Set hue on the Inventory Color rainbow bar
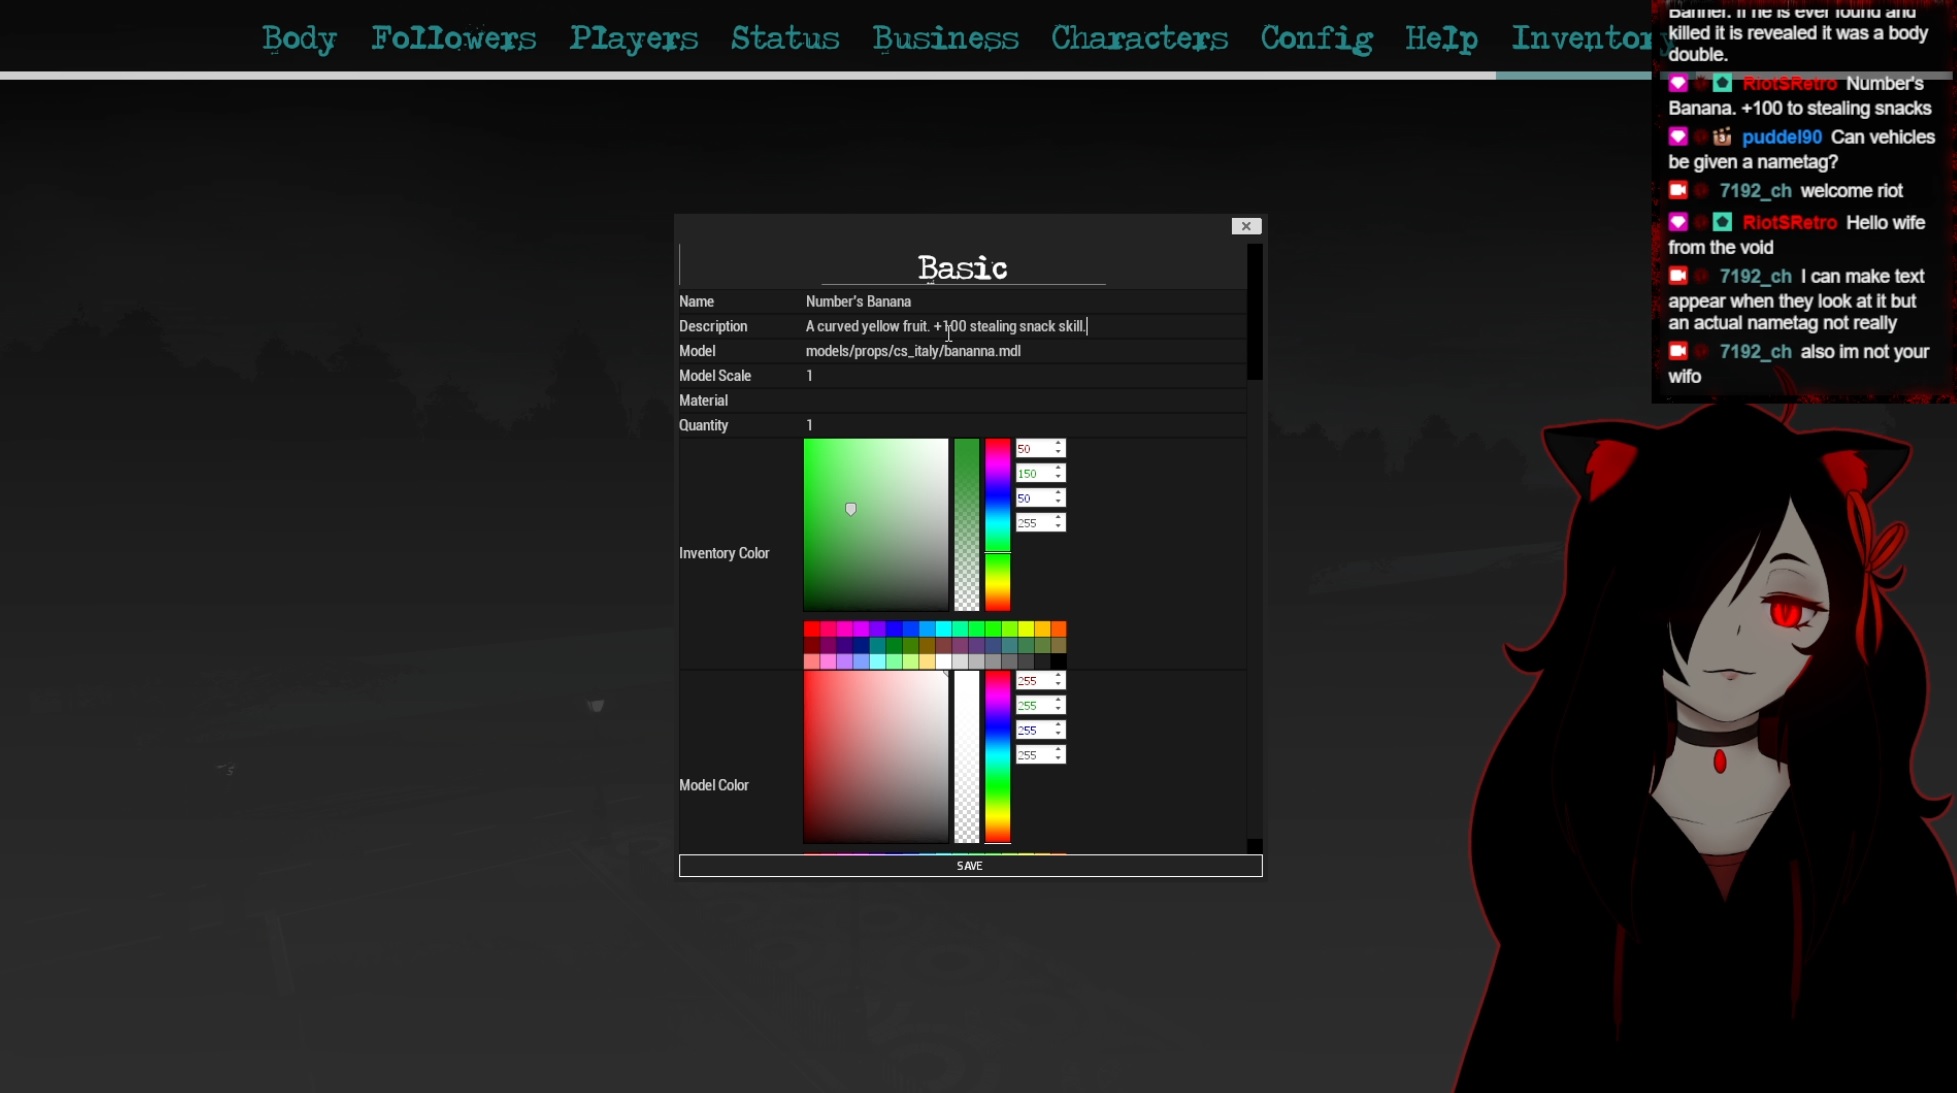 pyautogui.click(x=997, y=524)
